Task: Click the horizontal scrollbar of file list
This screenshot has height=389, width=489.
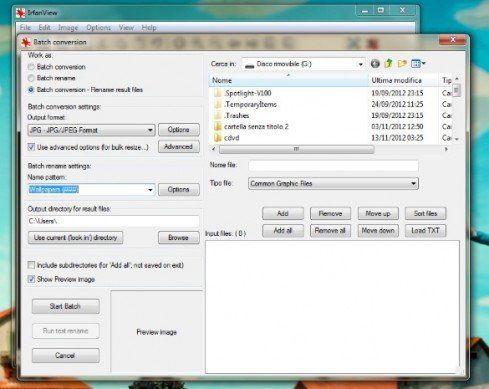Action: point(296,149)
